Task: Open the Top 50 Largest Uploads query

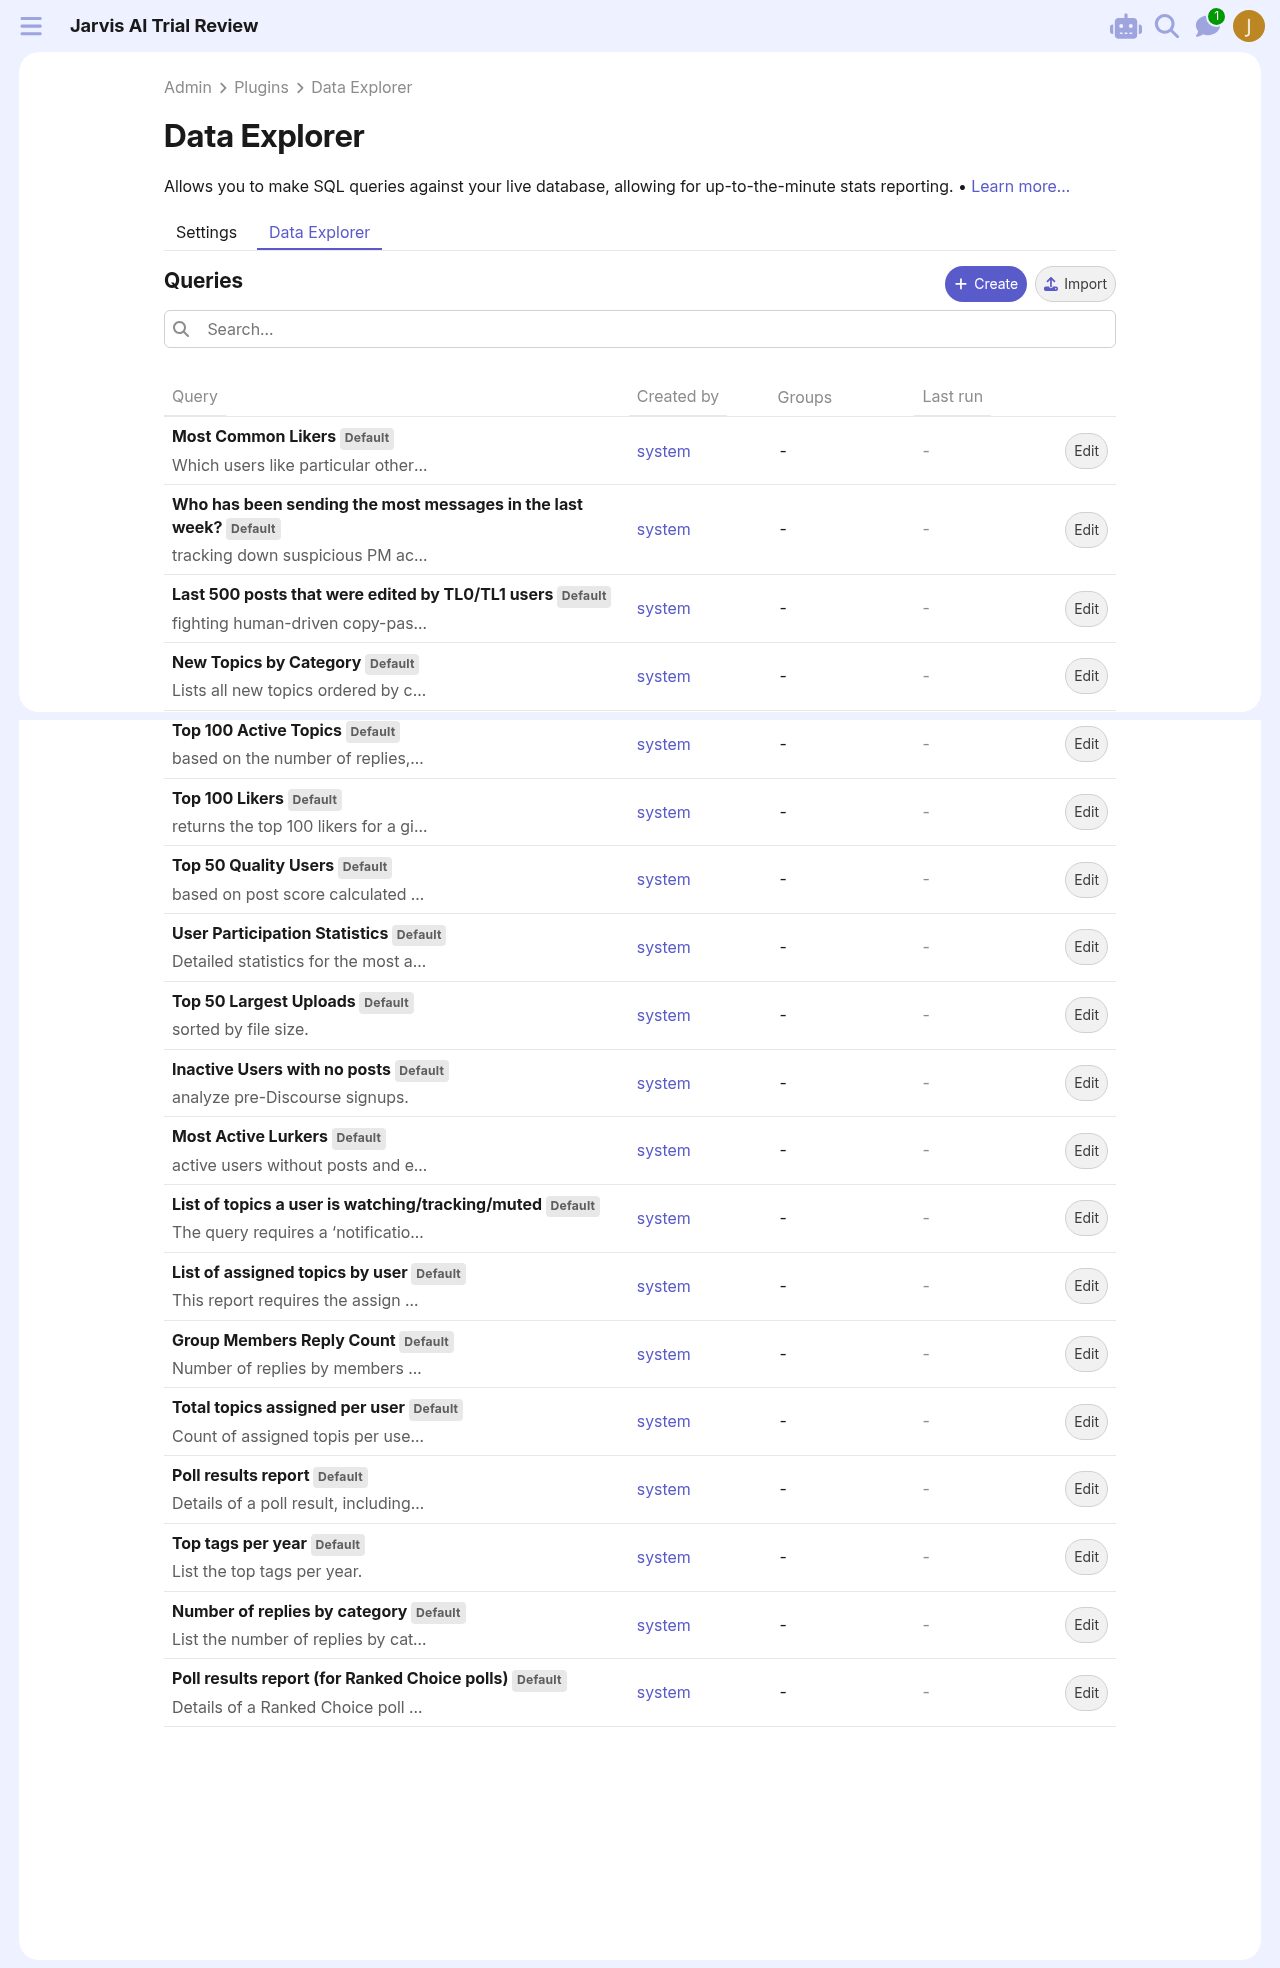Action: point(264,1001)
